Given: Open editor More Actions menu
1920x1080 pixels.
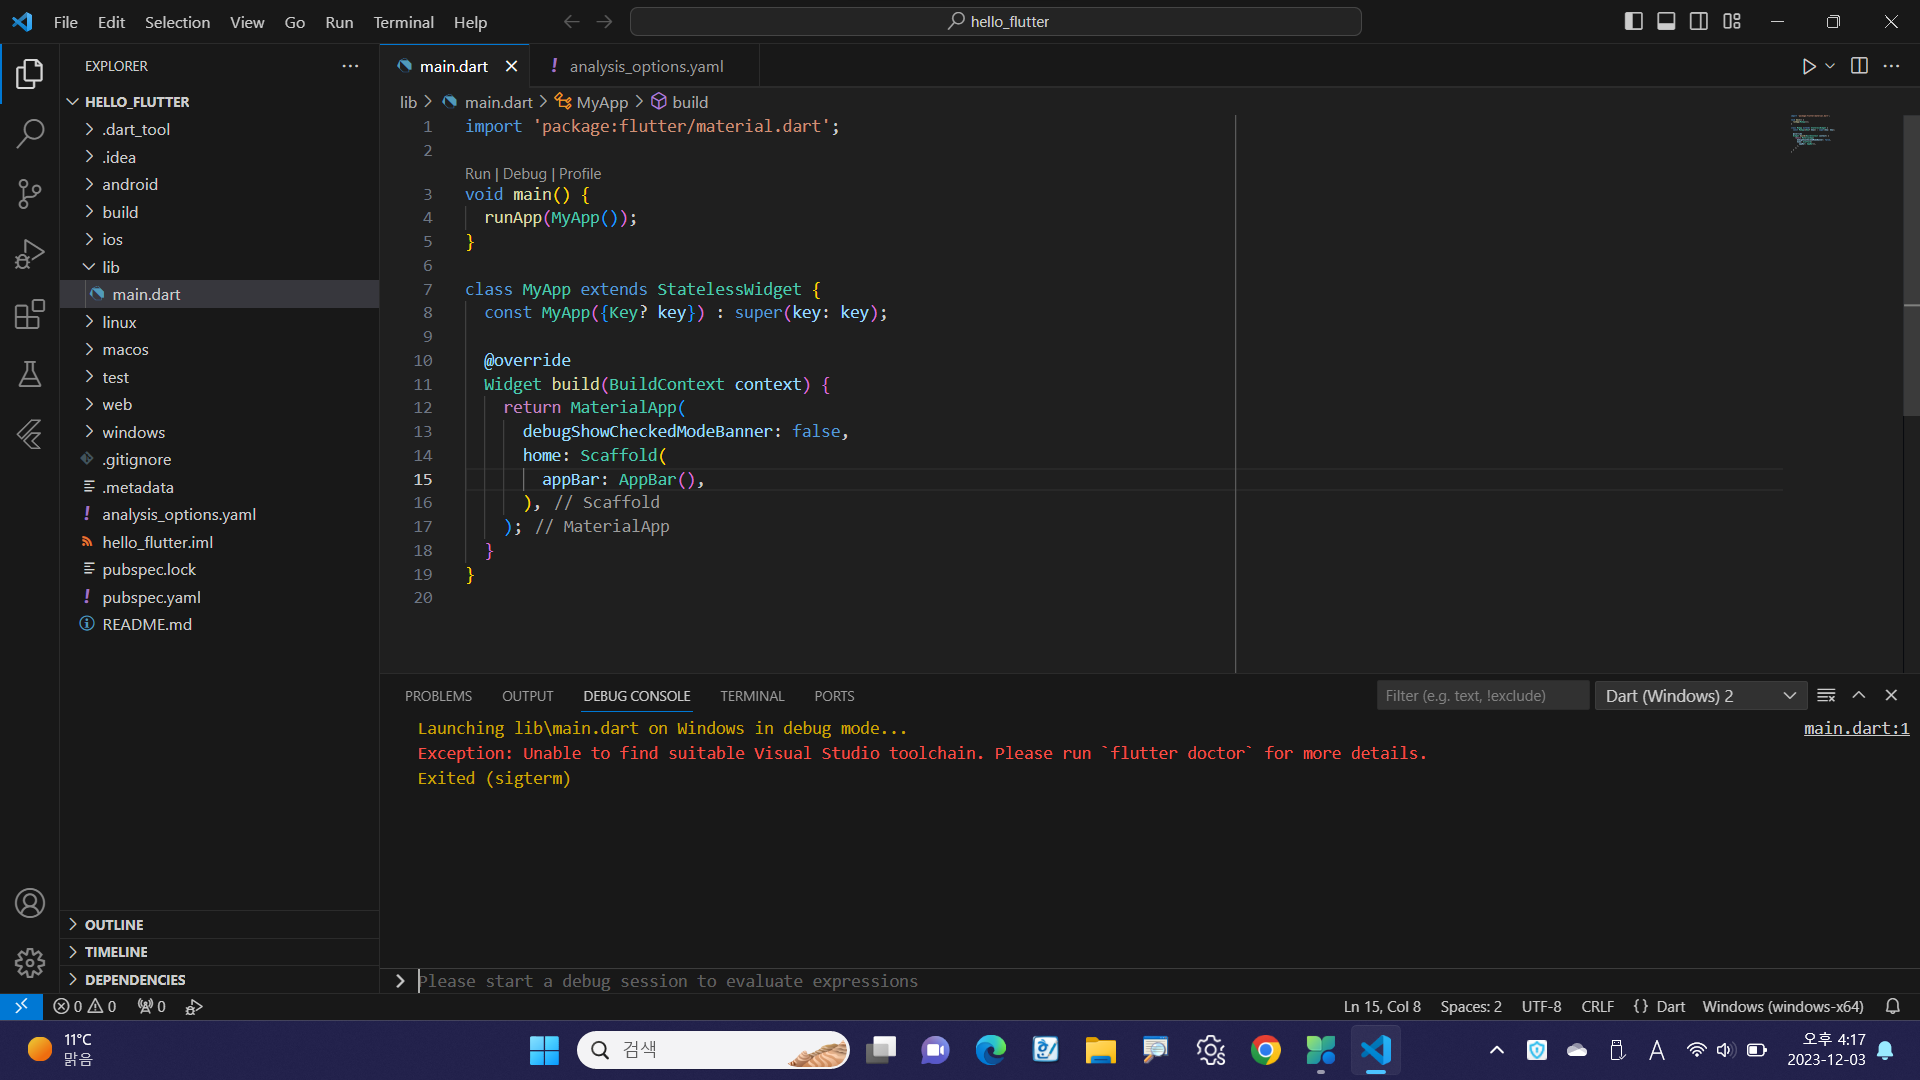Looking at the screenshot, I should [1891, 66].
